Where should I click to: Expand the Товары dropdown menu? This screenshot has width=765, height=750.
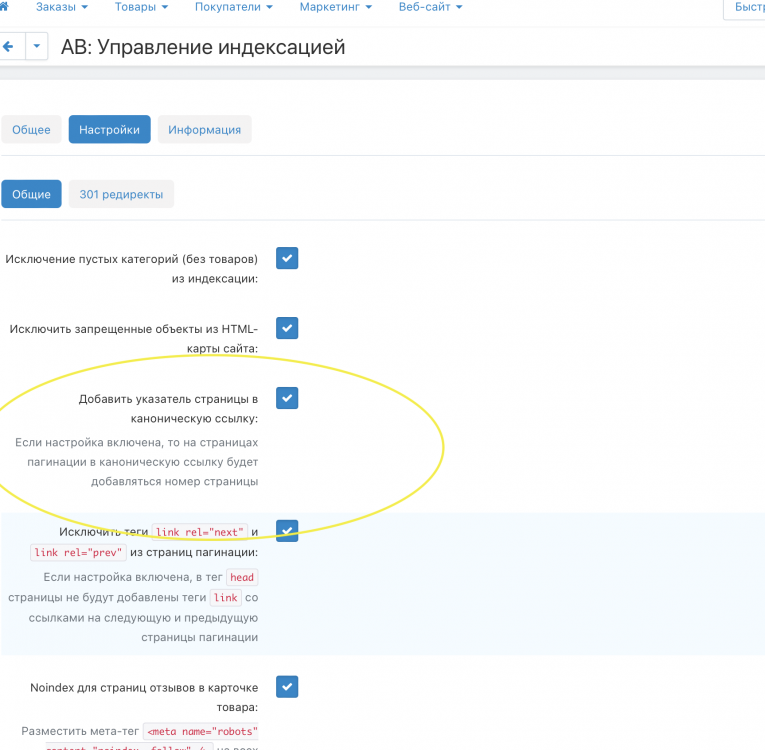(141, 7)
